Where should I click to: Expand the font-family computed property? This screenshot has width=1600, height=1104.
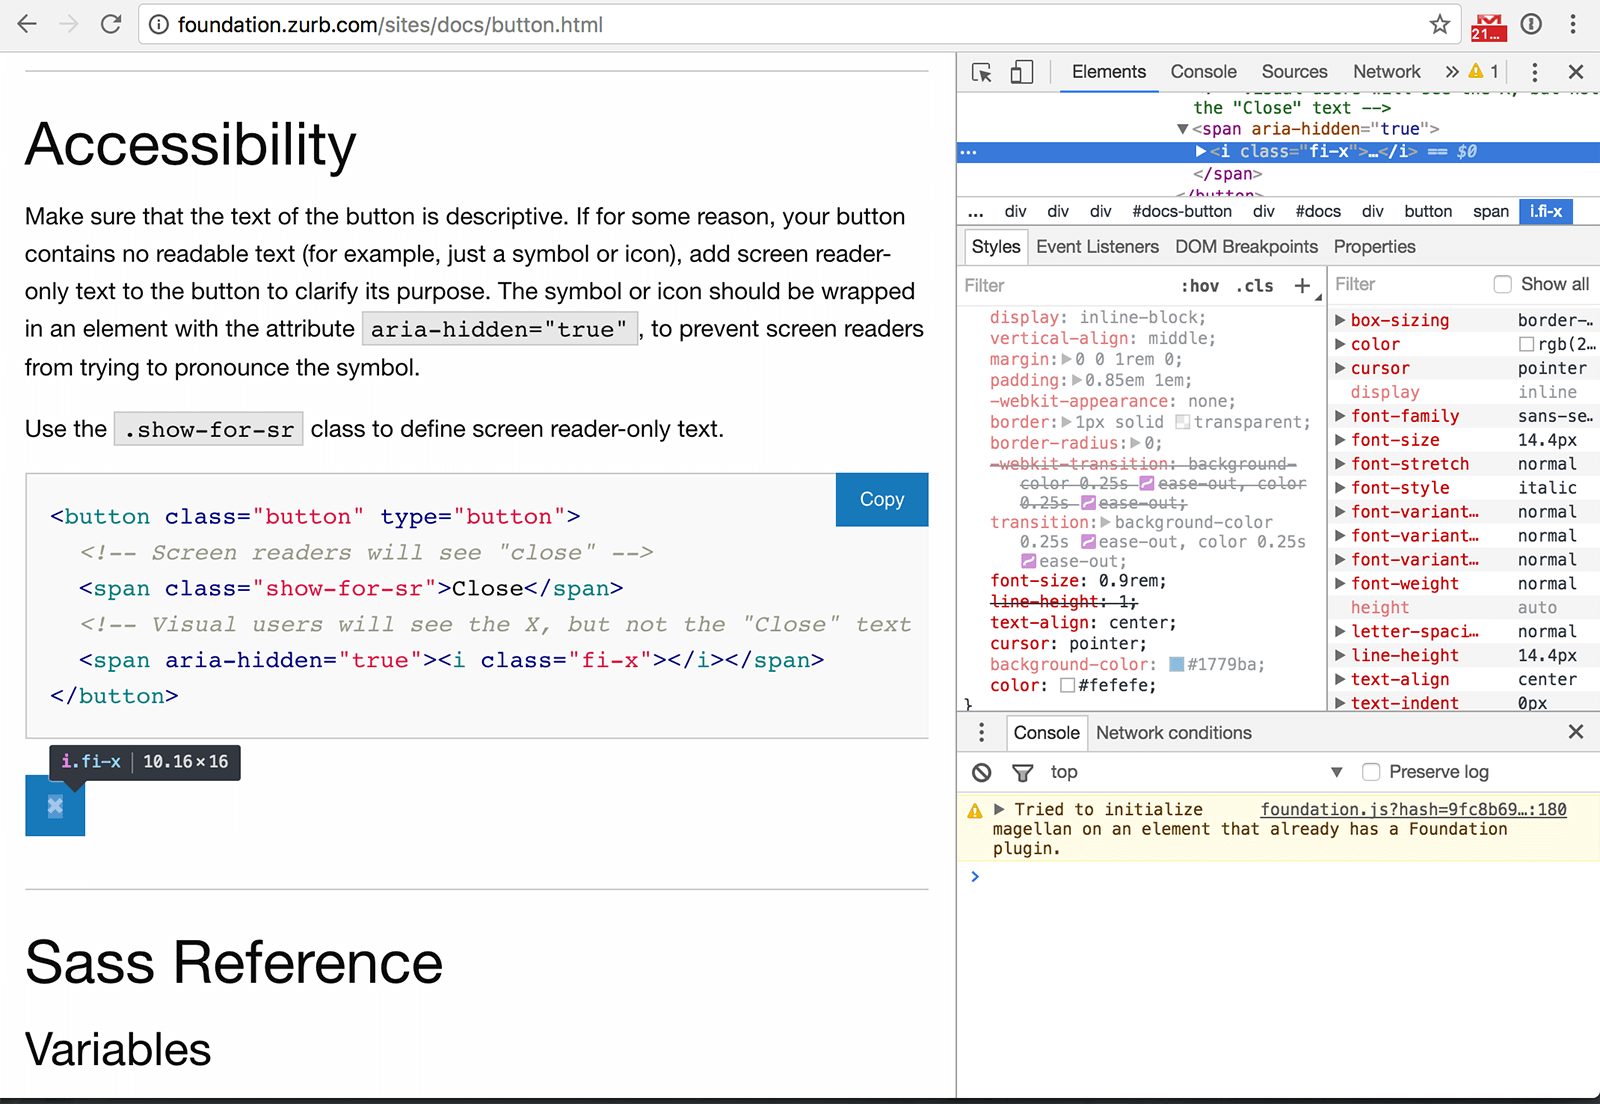(1340, 416)
